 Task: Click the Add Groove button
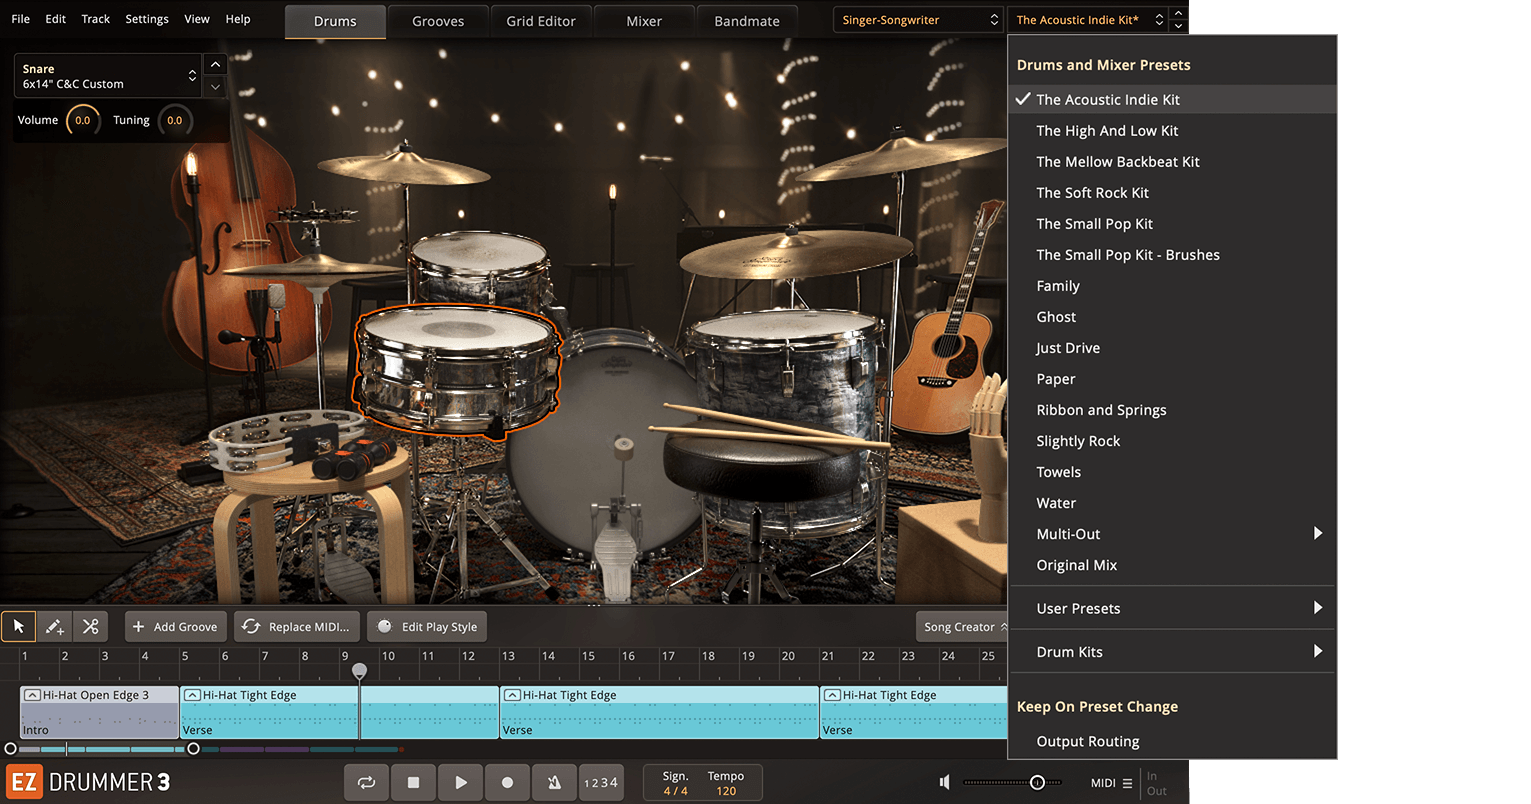[x=175, y=627]
